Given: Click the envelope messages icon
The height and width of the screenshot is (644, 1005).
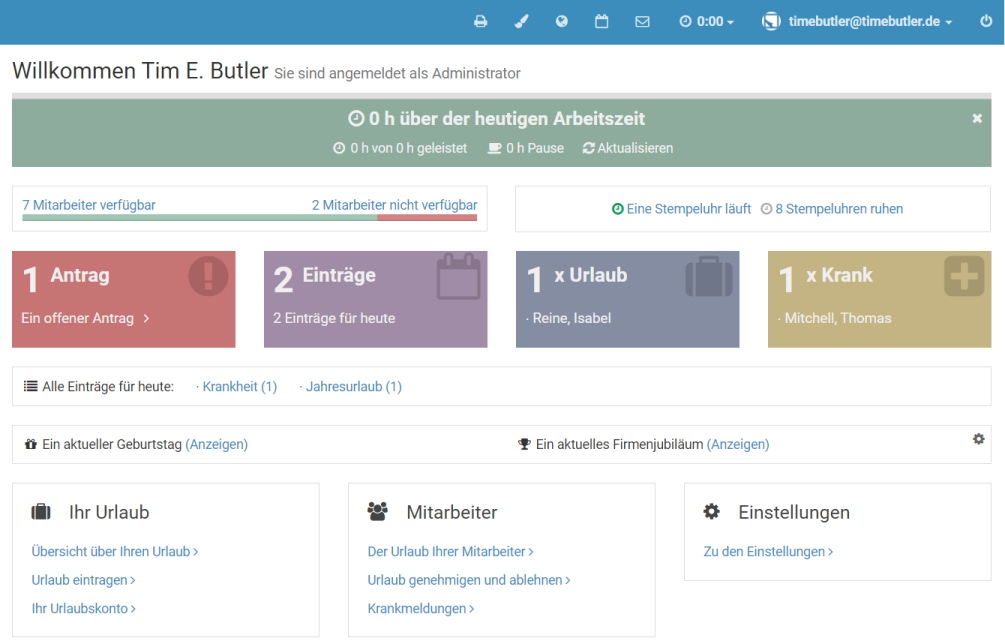Looking at the screenshot, I should [x=642, y=21].
